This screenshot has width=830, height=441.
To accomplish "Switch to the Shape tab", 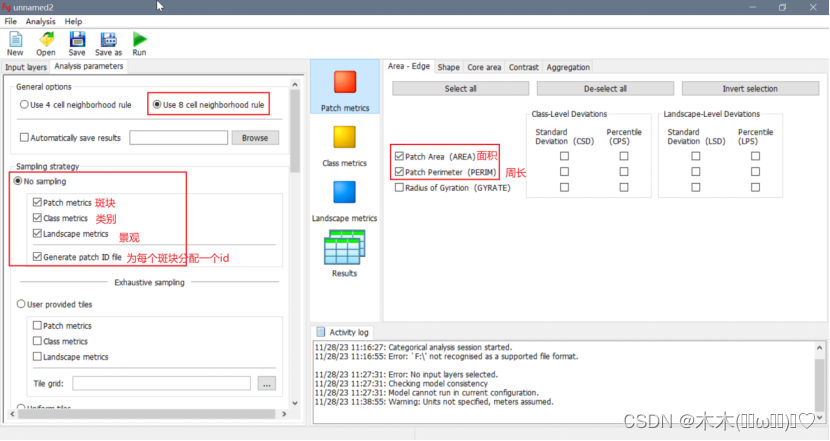I will coord(448,67).
